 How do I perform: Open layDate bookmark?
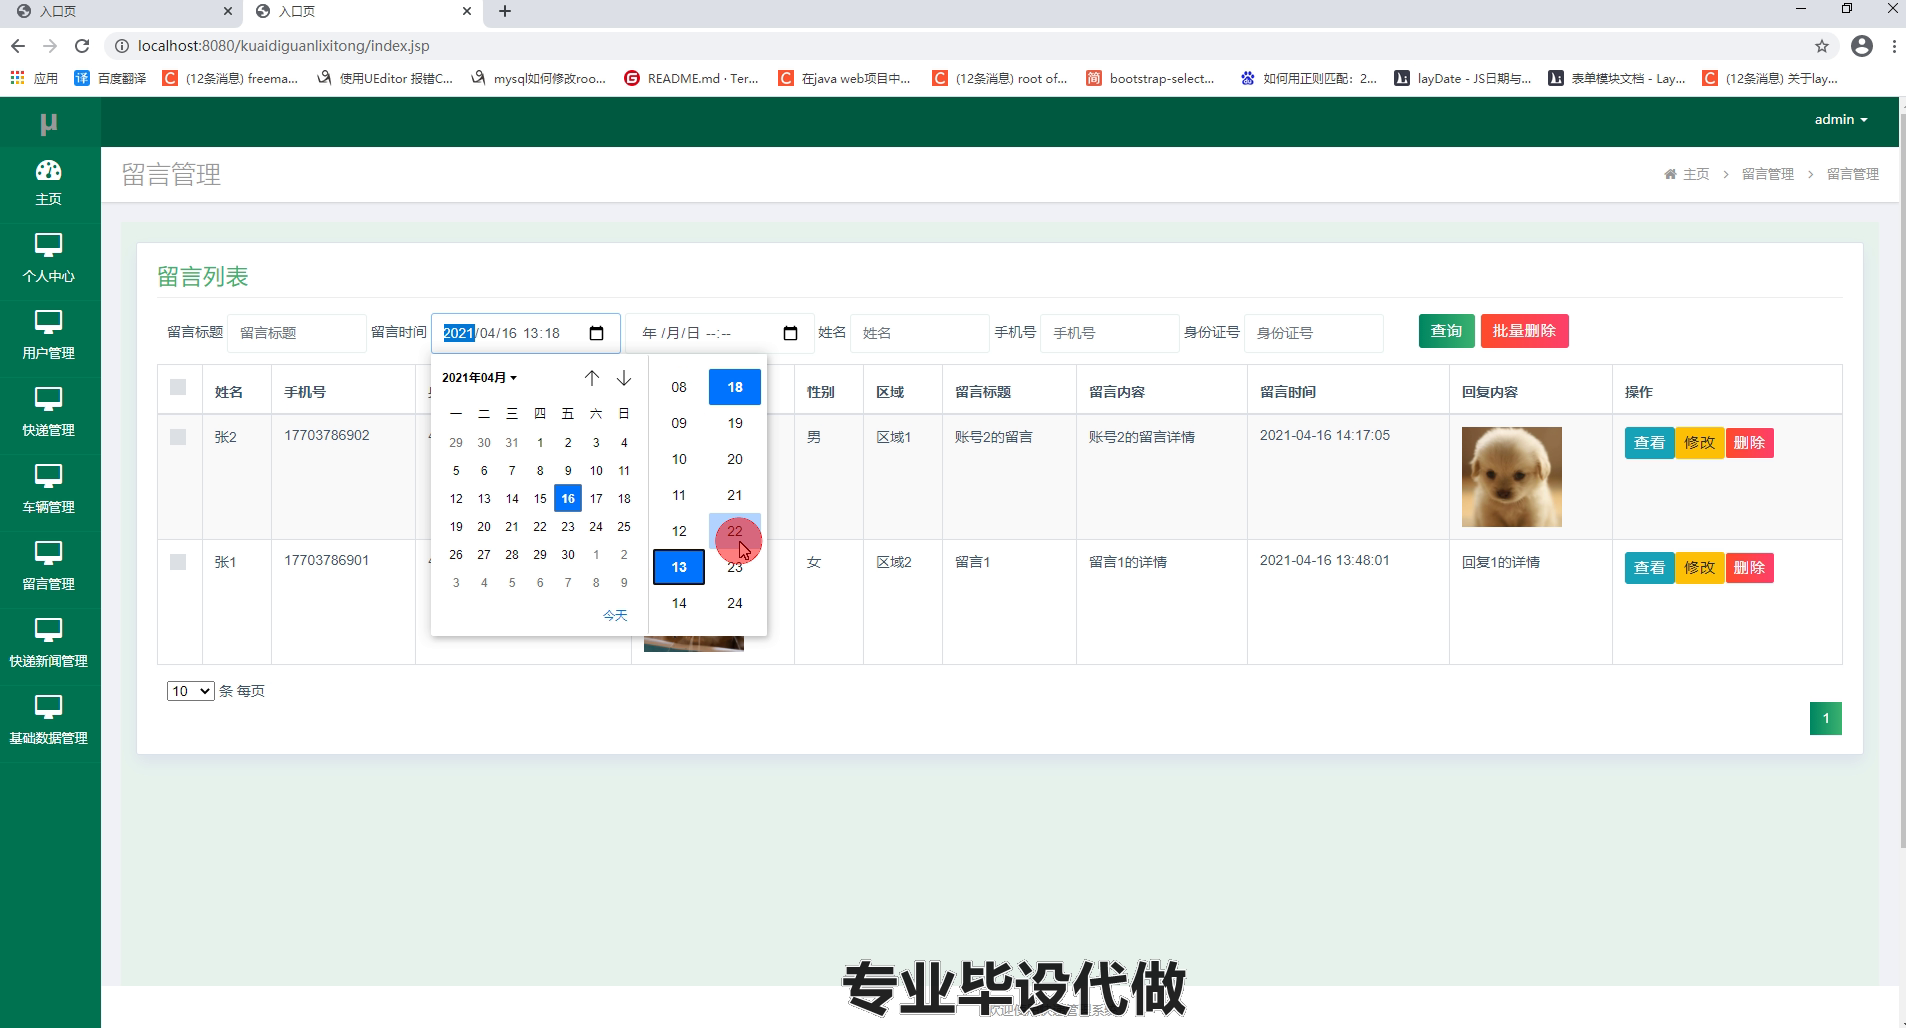tap(1463, 78)
